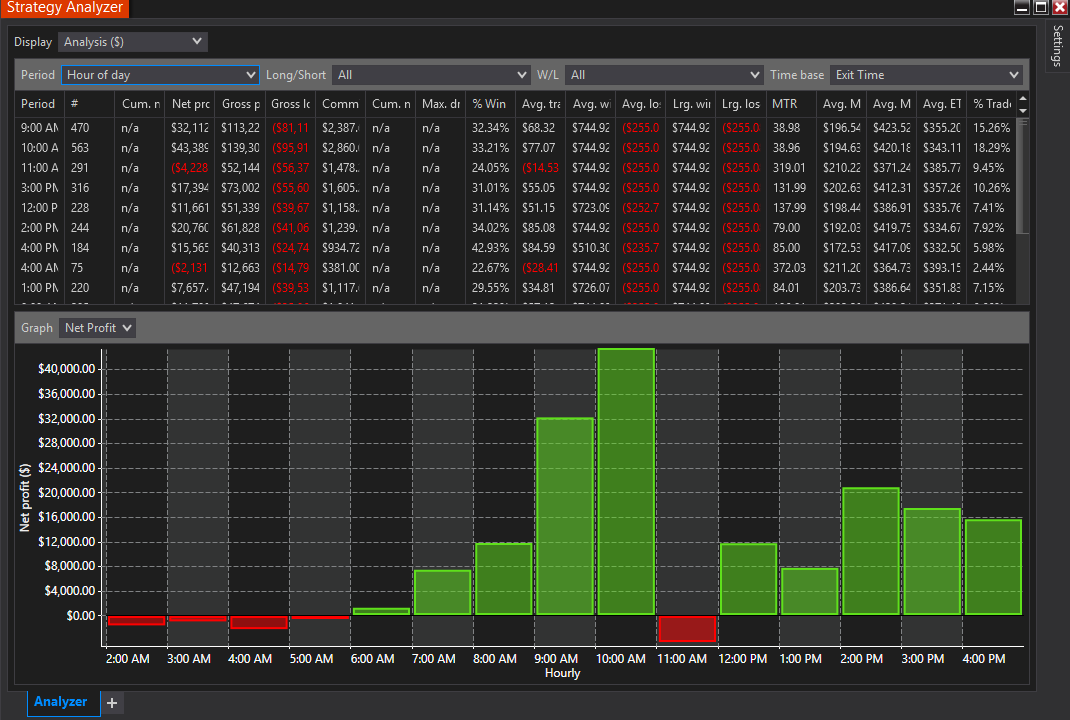Maximize the Strategy Analyzer window
The width and height of the screenshot is (1070, 720).
[1041, 8]
